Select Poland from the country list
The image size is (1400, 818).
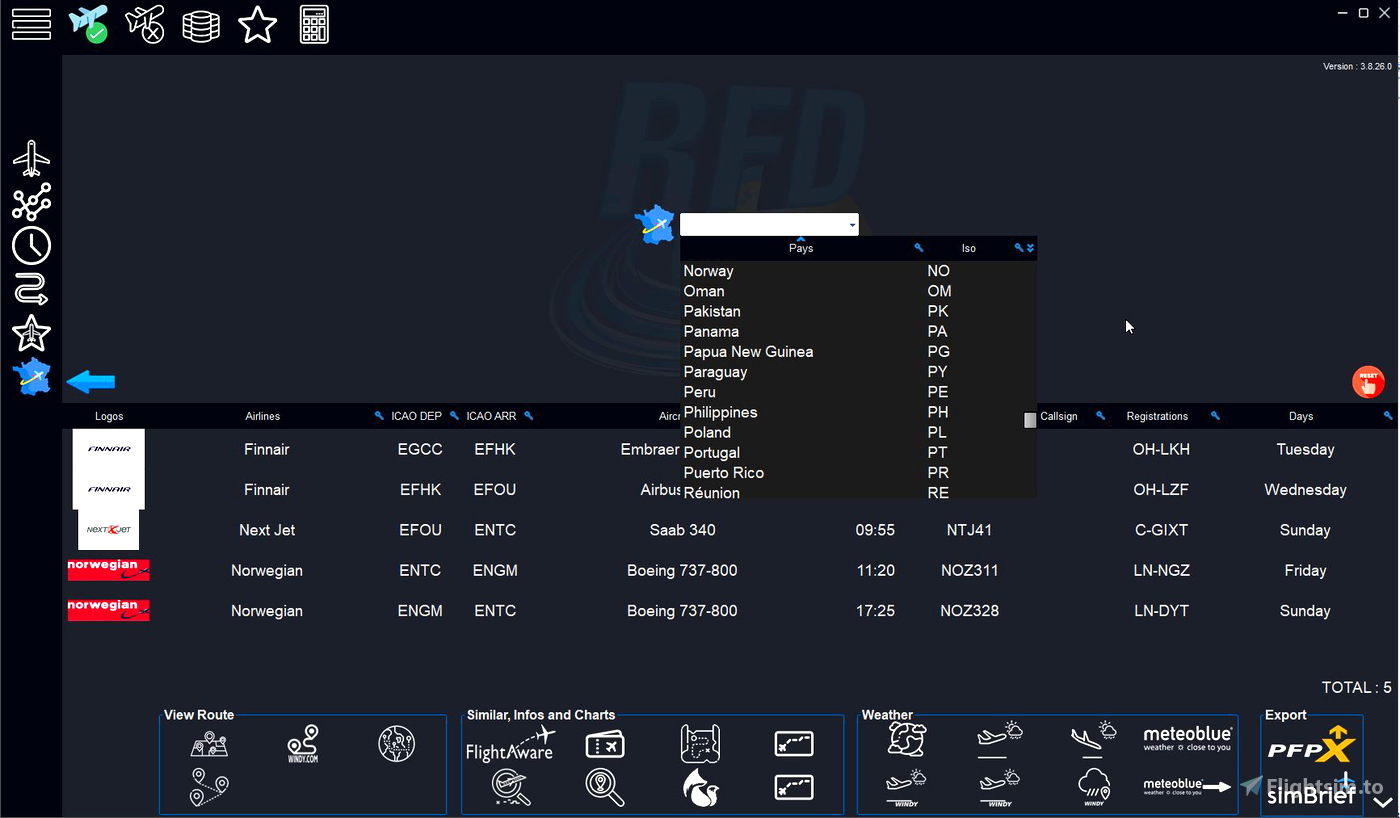click(707, 432)
